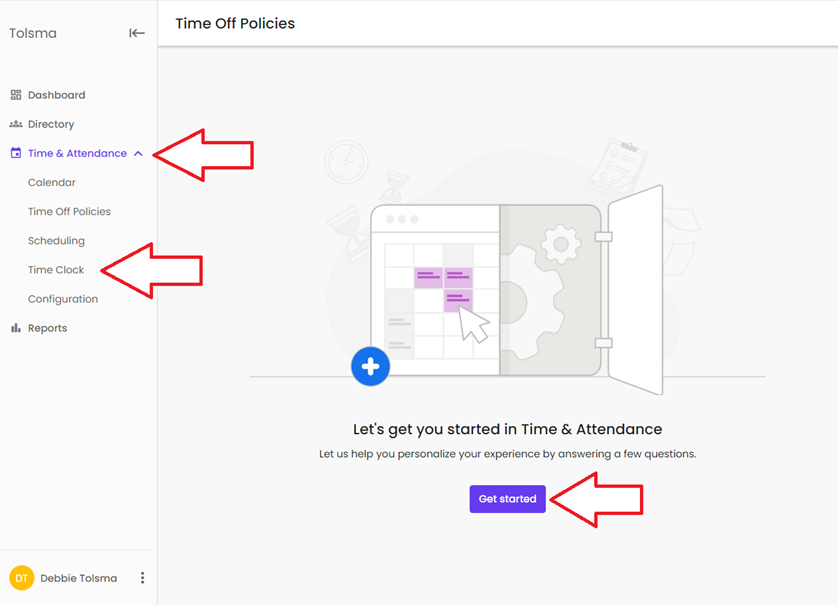This screenshot has width=838, height=605.
Task: Open the Reports section
Action: (x=47, y=328)
